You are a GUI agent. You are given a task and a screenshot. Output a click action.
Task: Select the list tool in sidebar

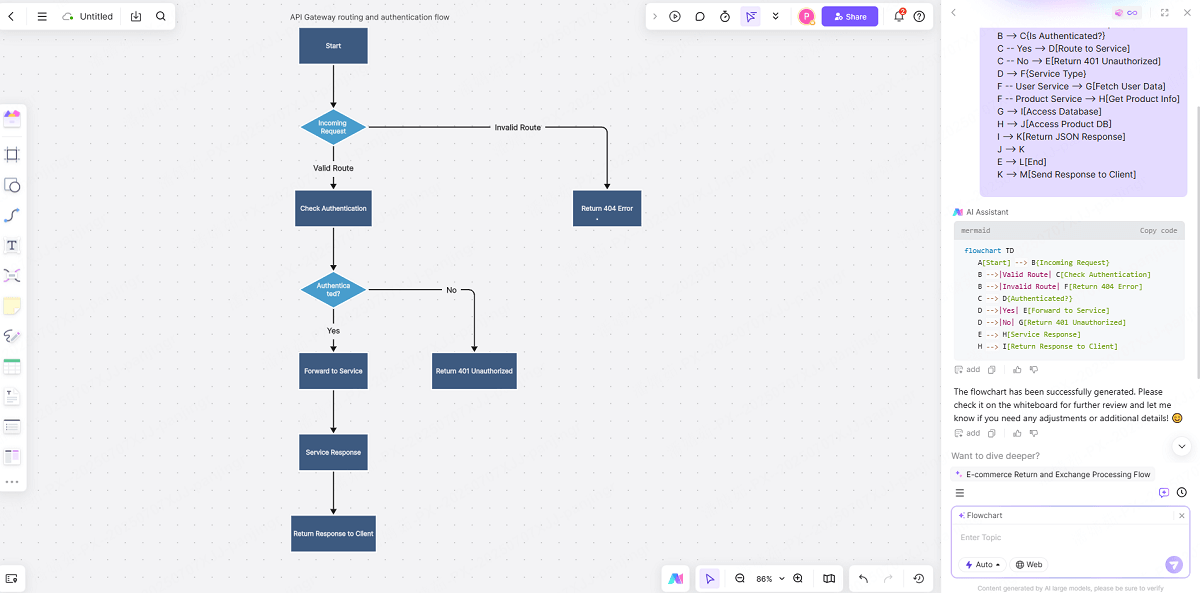coord(12,427)
